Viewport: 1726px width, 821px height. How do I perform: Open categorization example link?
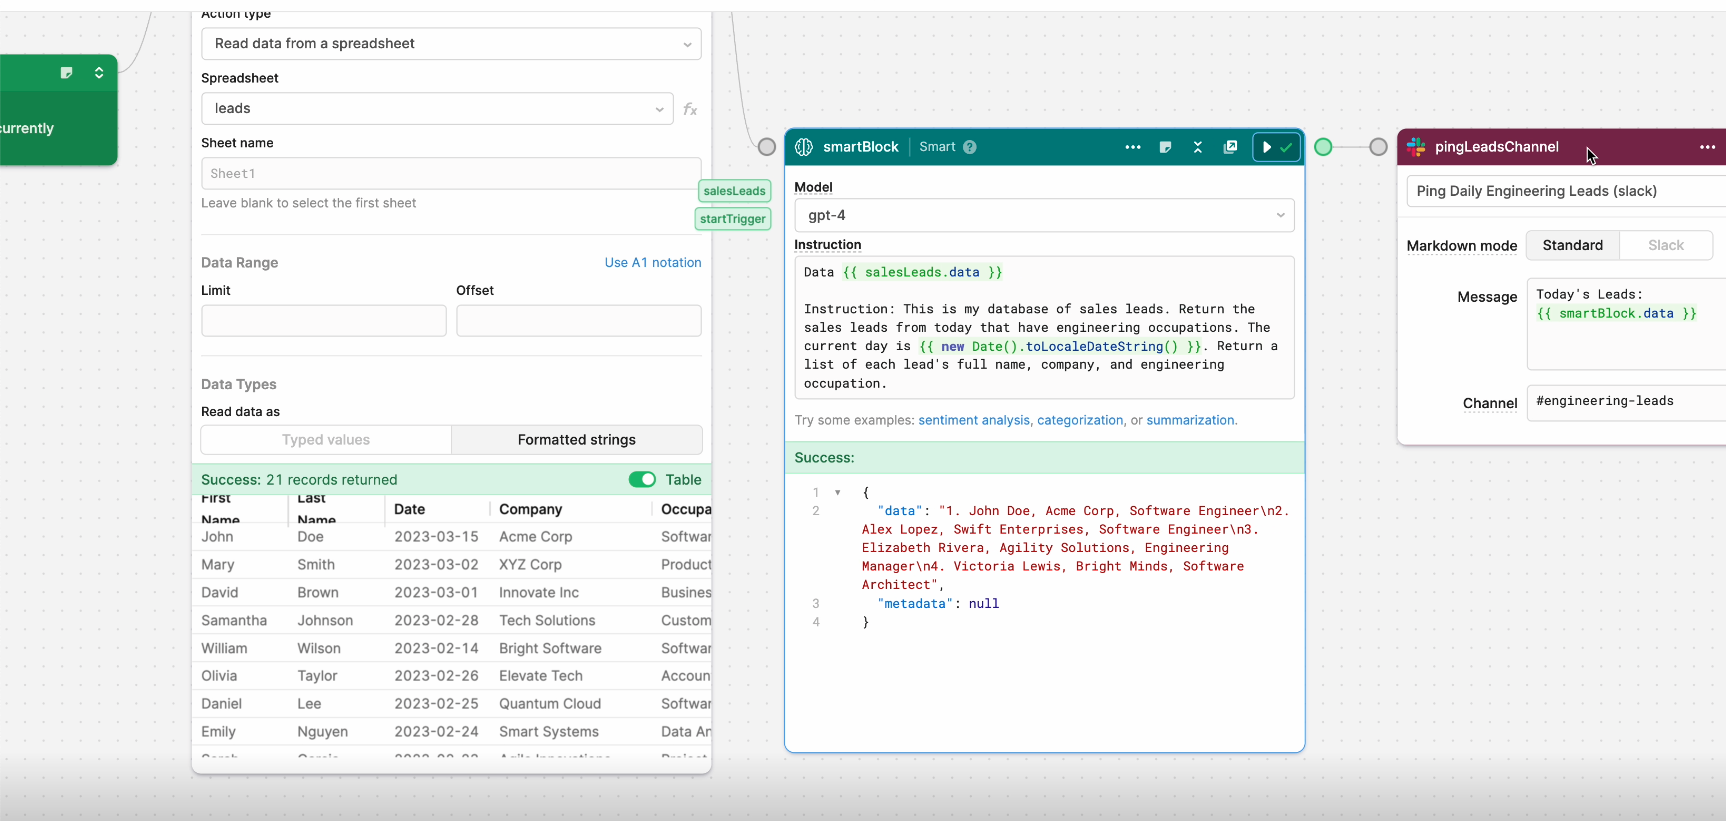click(x=1080, y=420)
